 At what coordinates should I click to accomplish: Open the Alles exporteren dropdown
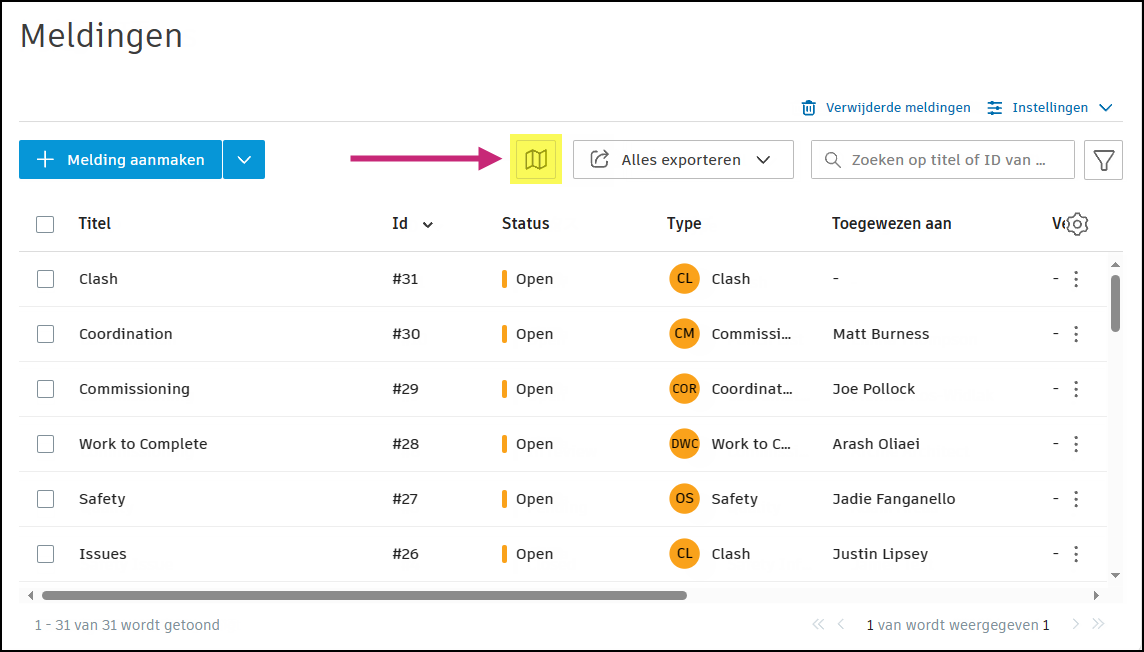coord(683,160)
